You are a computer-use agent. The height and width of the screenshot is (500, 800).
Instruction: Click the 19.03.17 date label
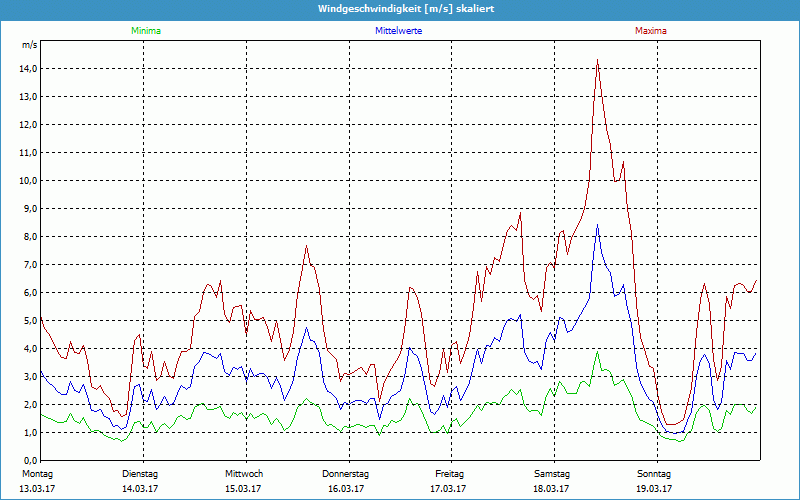click(x=654, y=489)
